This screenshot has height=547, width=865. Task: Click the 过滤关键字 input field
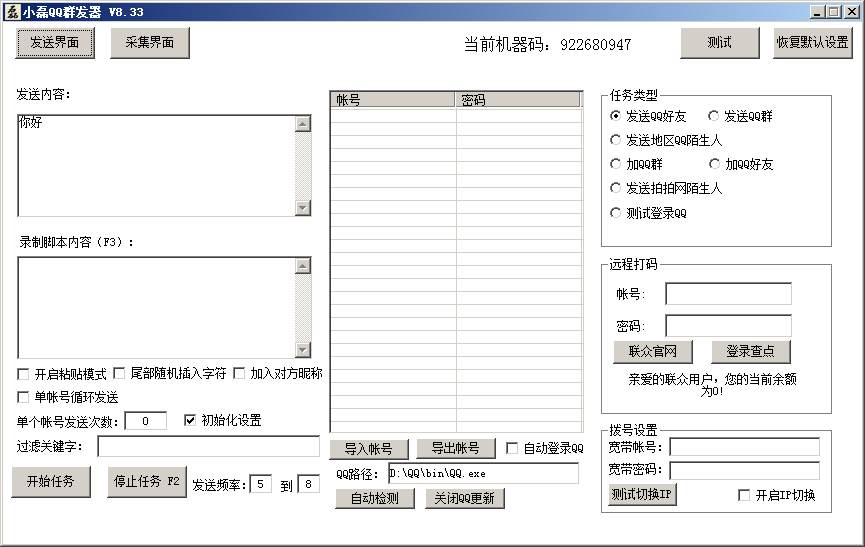[x=209, y=446]
